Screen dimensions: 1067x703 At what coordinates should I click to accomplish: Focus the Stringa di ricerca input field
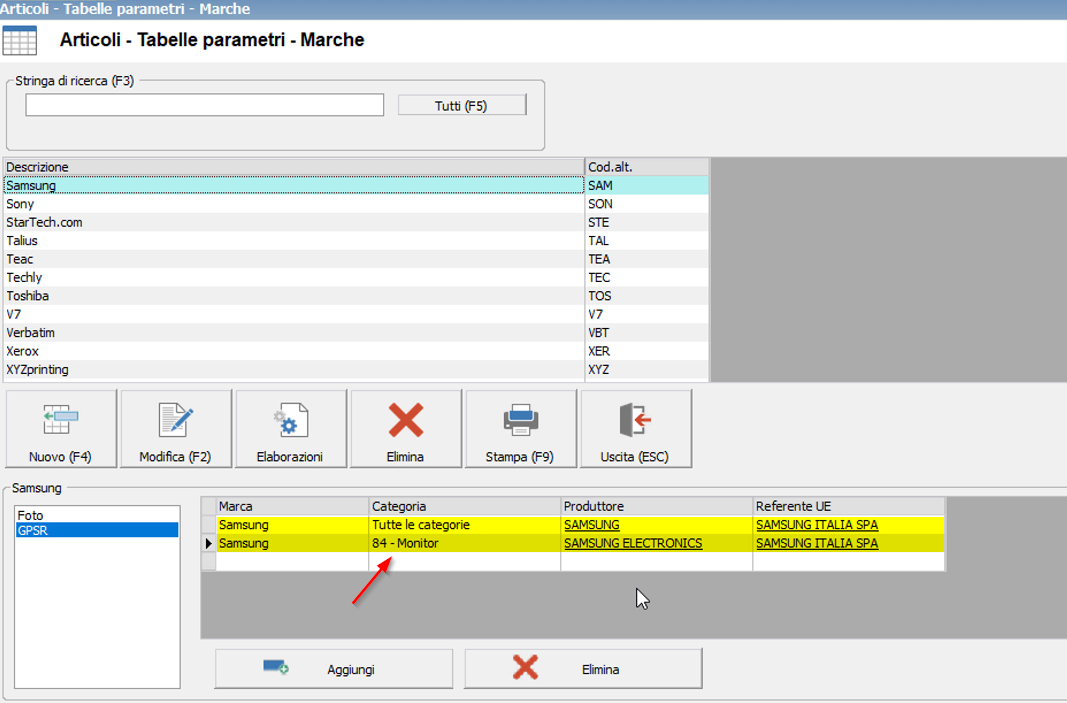point(204,105)
